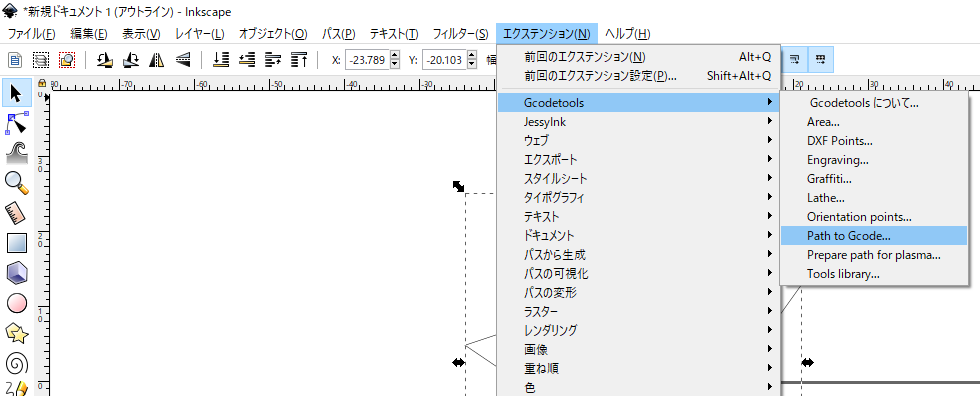Select the 3D box tool
This screenshot has height=396, width=980.
pyautogui.click(x=16, y=273)
